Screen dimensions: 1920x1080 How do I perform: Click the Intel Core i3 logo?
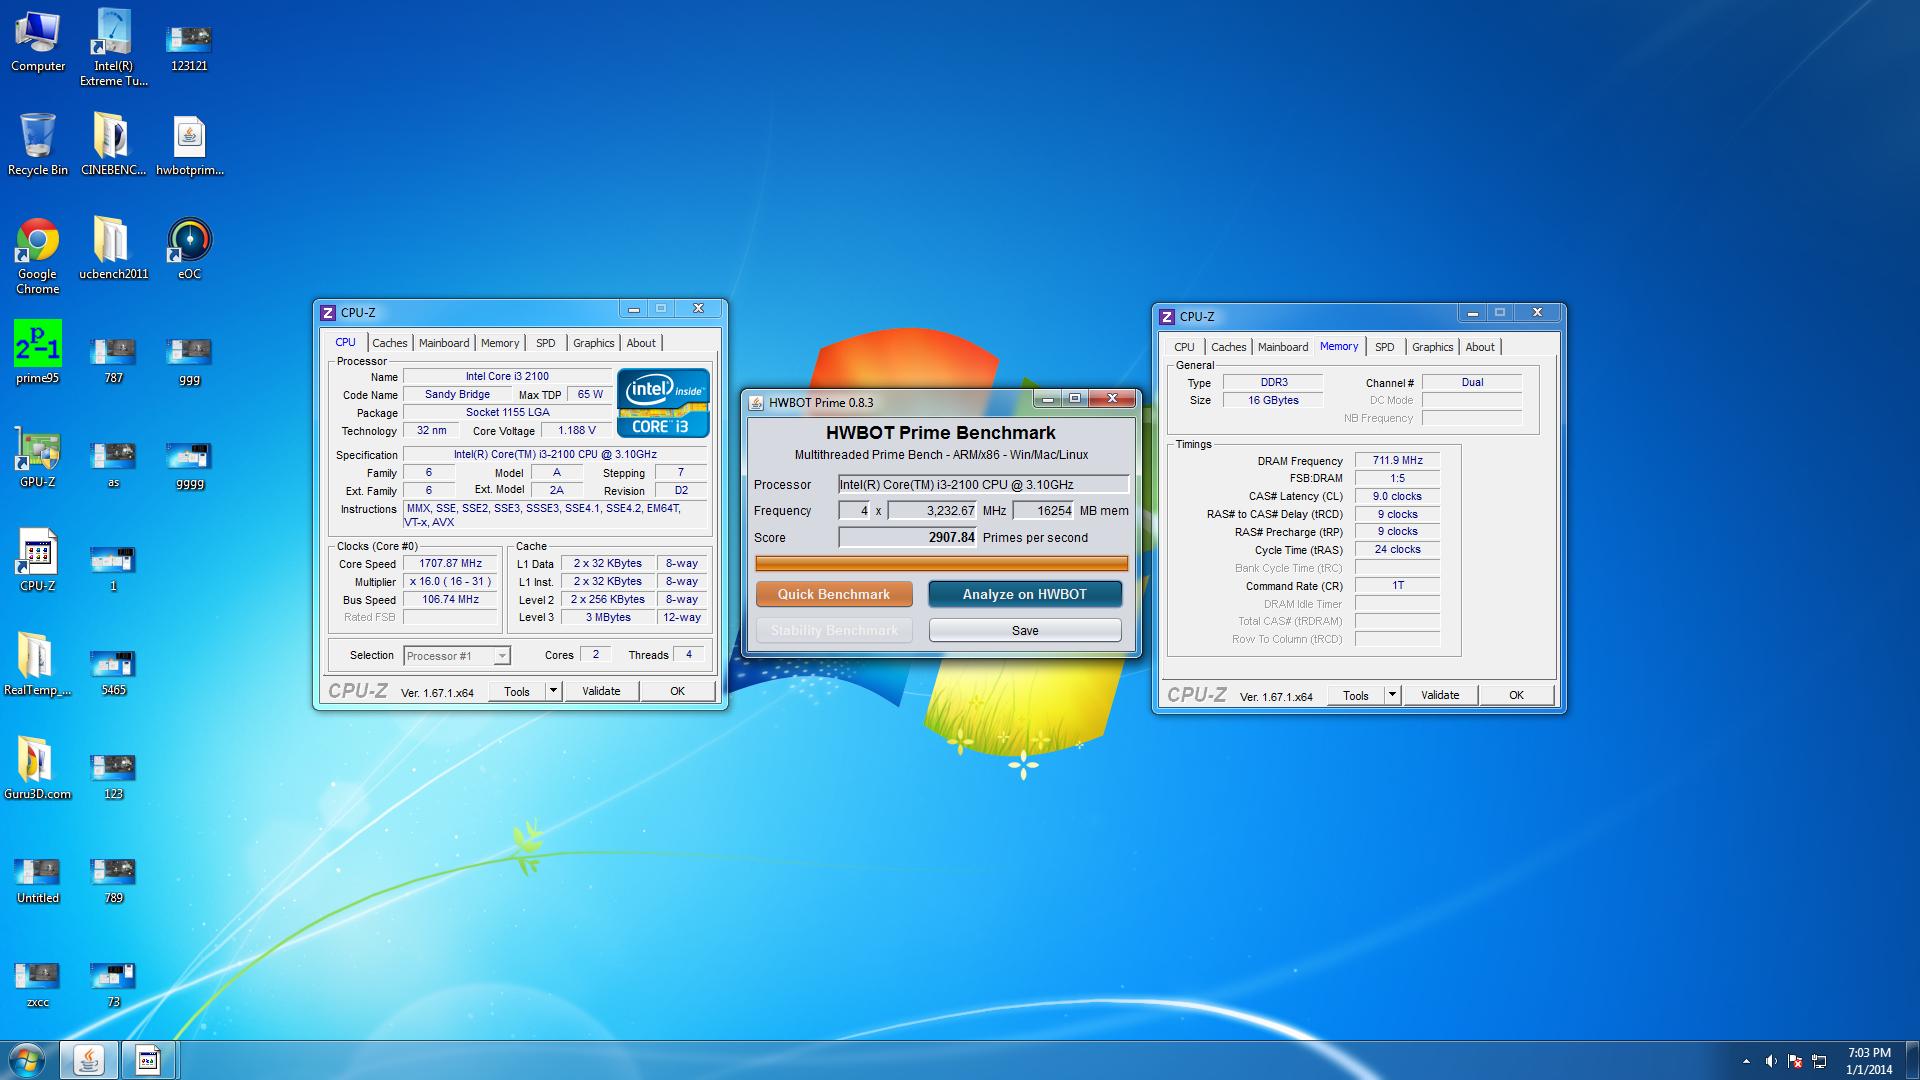click(663, 402)
